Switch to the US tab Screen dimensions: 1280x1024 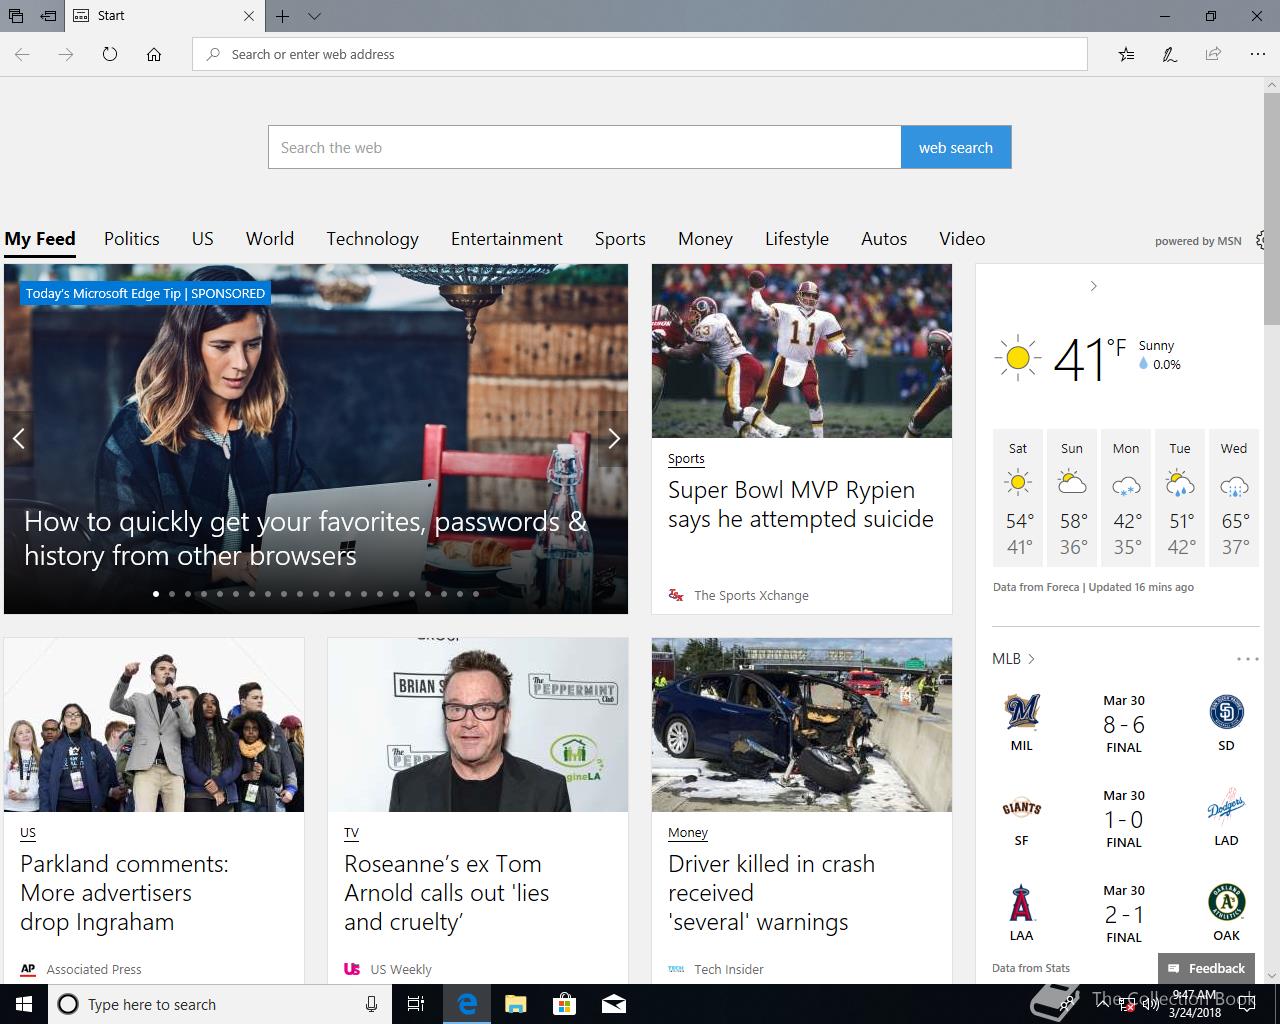coord(203,239)
